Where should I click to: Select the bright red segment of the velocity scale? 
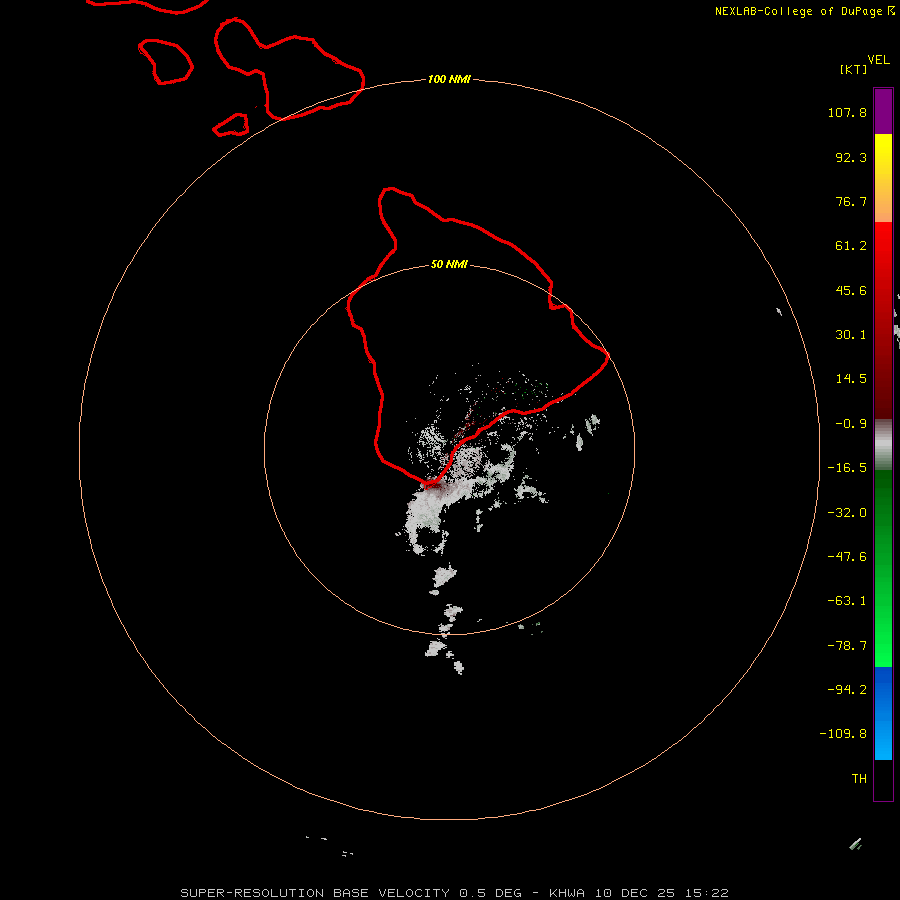883,320
